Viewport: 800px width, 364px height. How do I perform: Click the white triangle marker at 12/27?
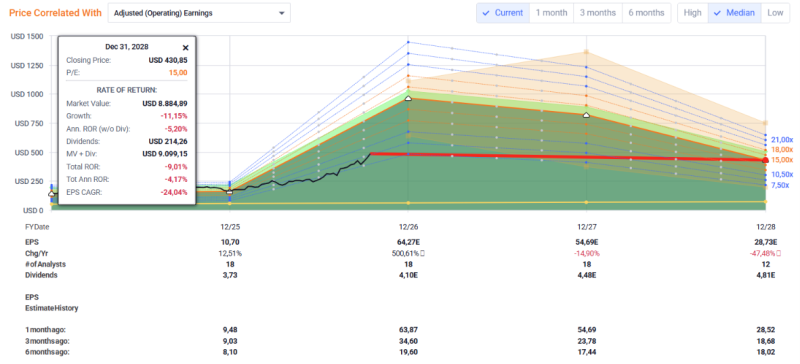click(586, 115)
